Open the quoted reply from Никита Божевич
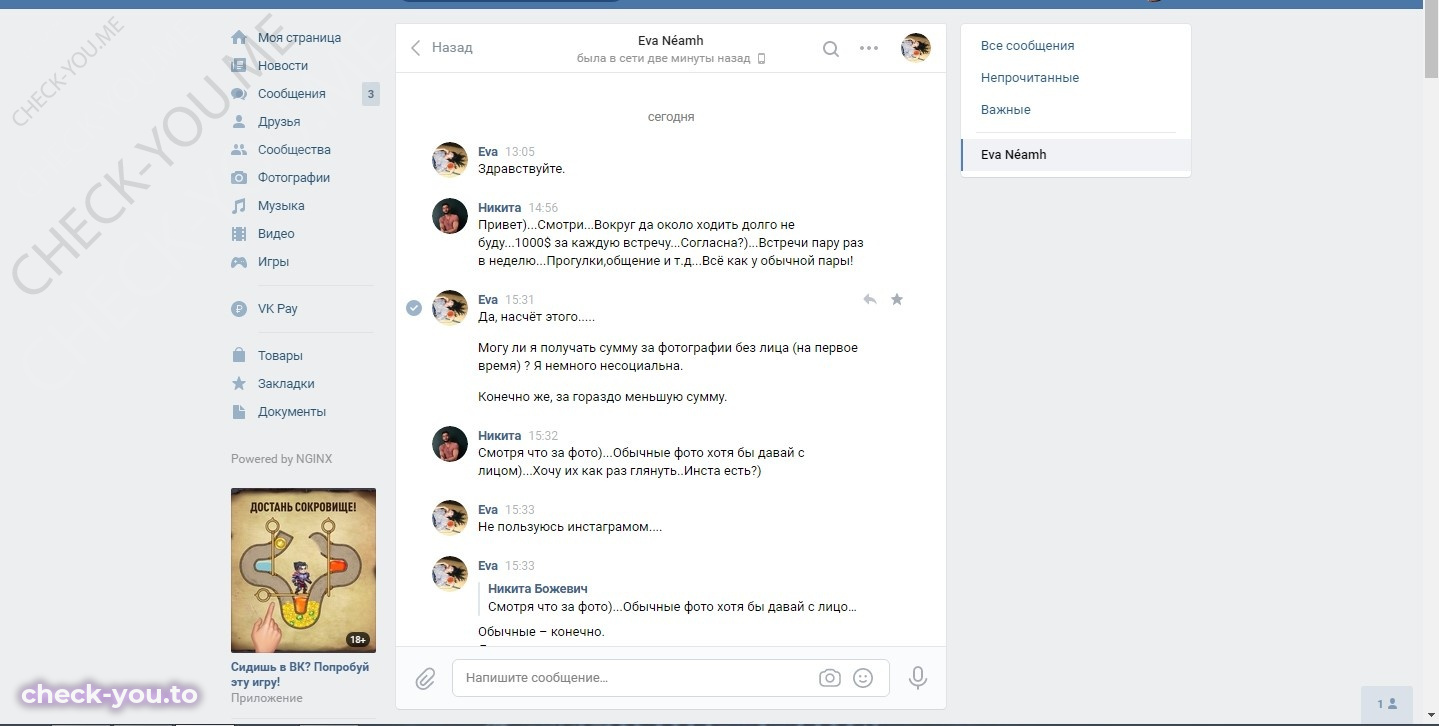The height and width of the screenshot is (726, 1439). 667,598
